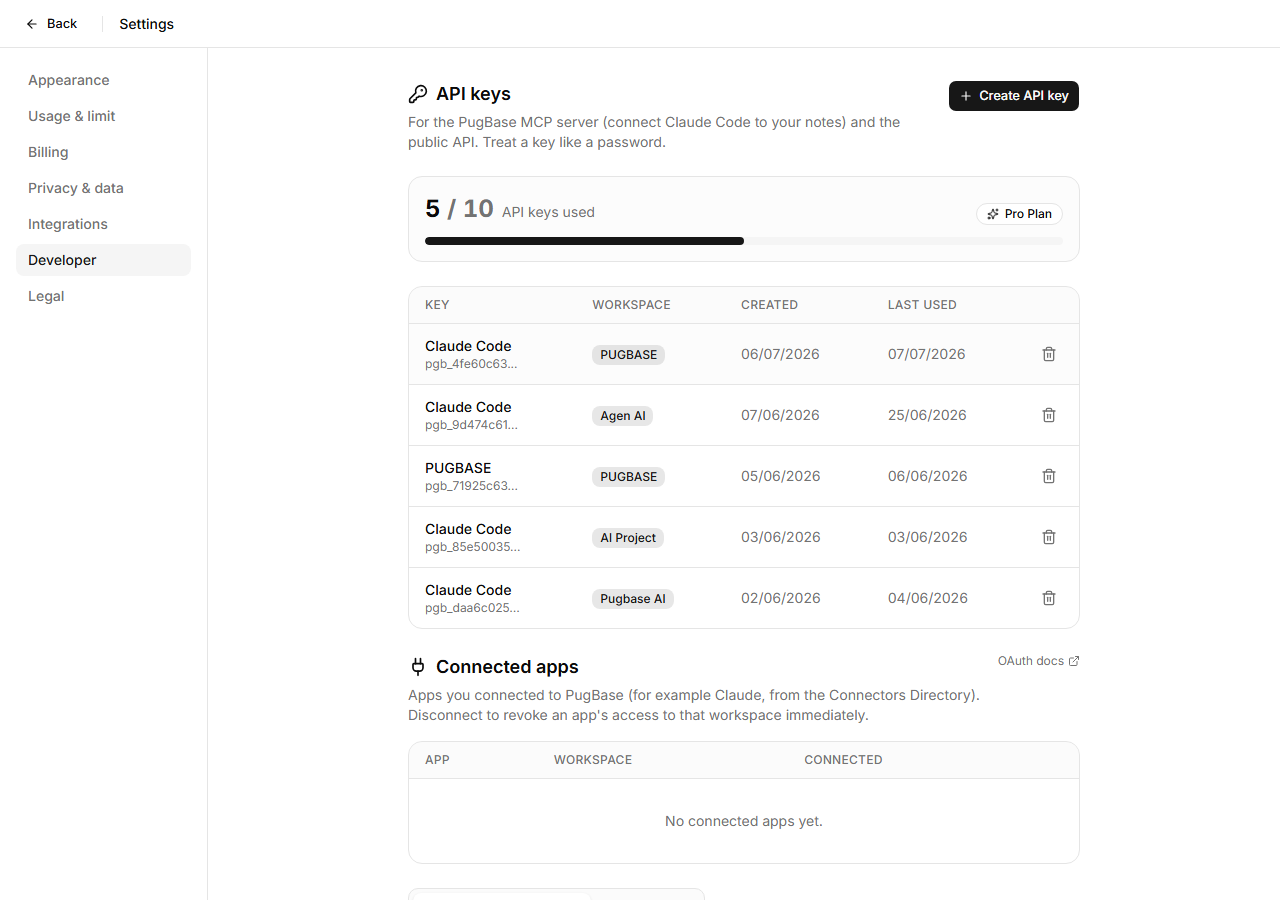Go back using the Back arrow
The image size is (1280, 900).
click(51, 23)
